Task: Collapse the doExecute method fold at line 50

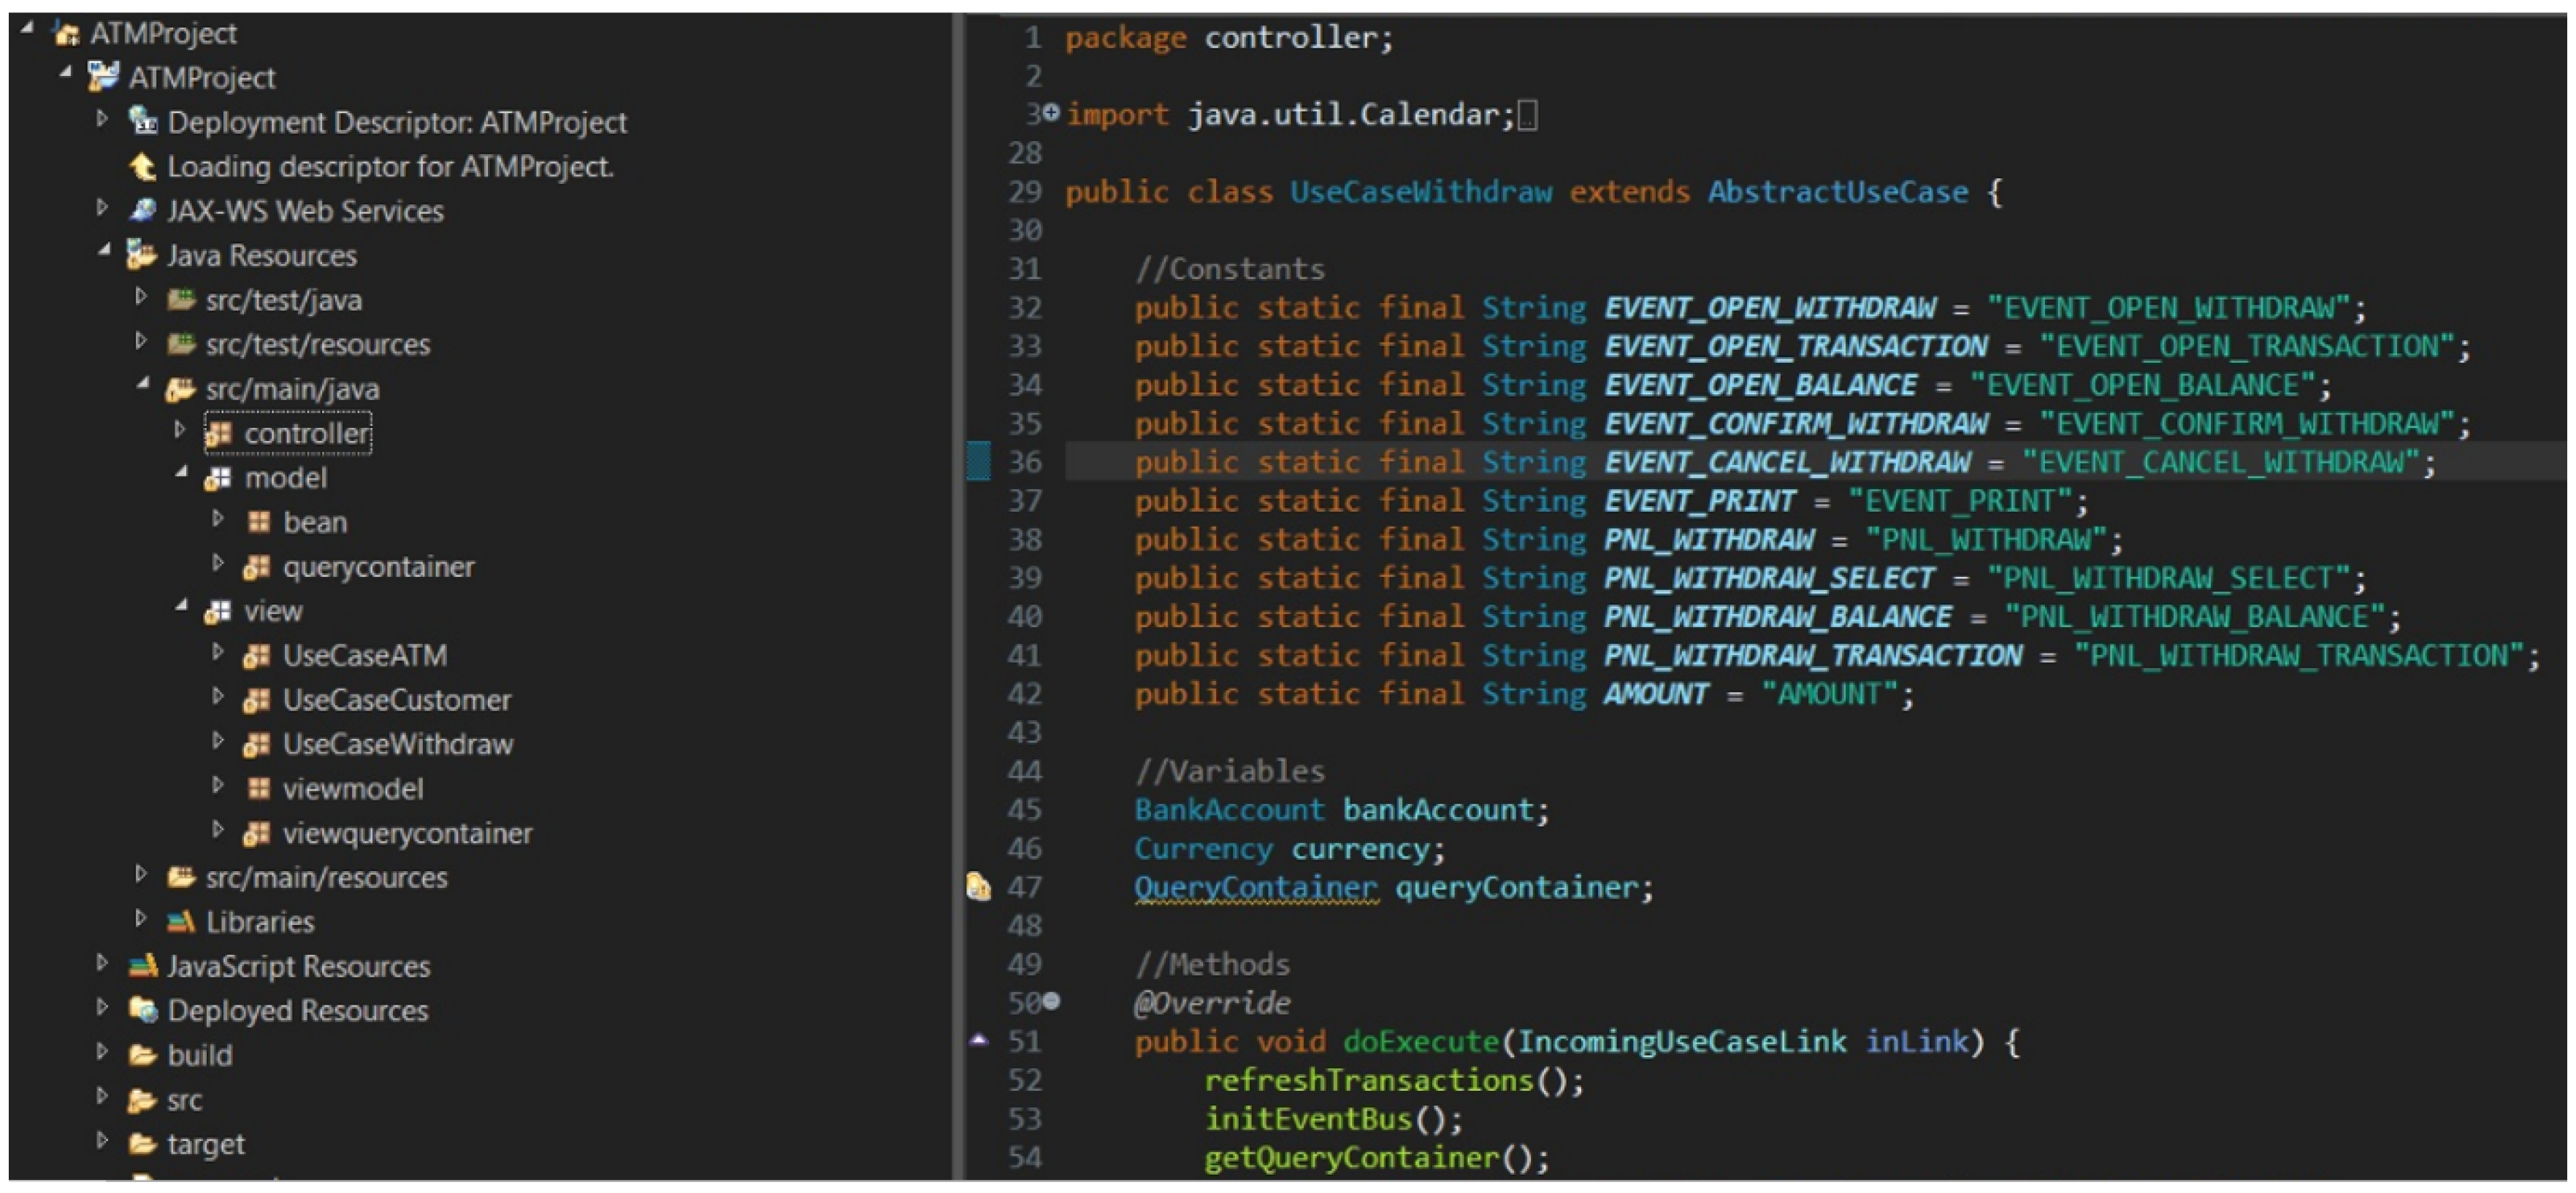Action: 1051,1000
